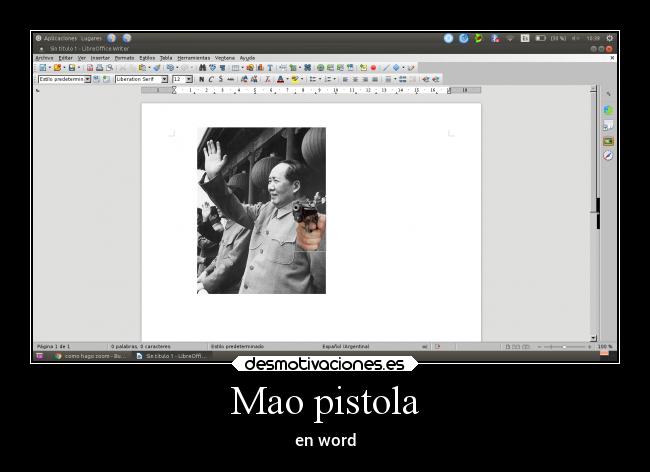
Task: Click the Insert text box T icon
Action: 270,68
